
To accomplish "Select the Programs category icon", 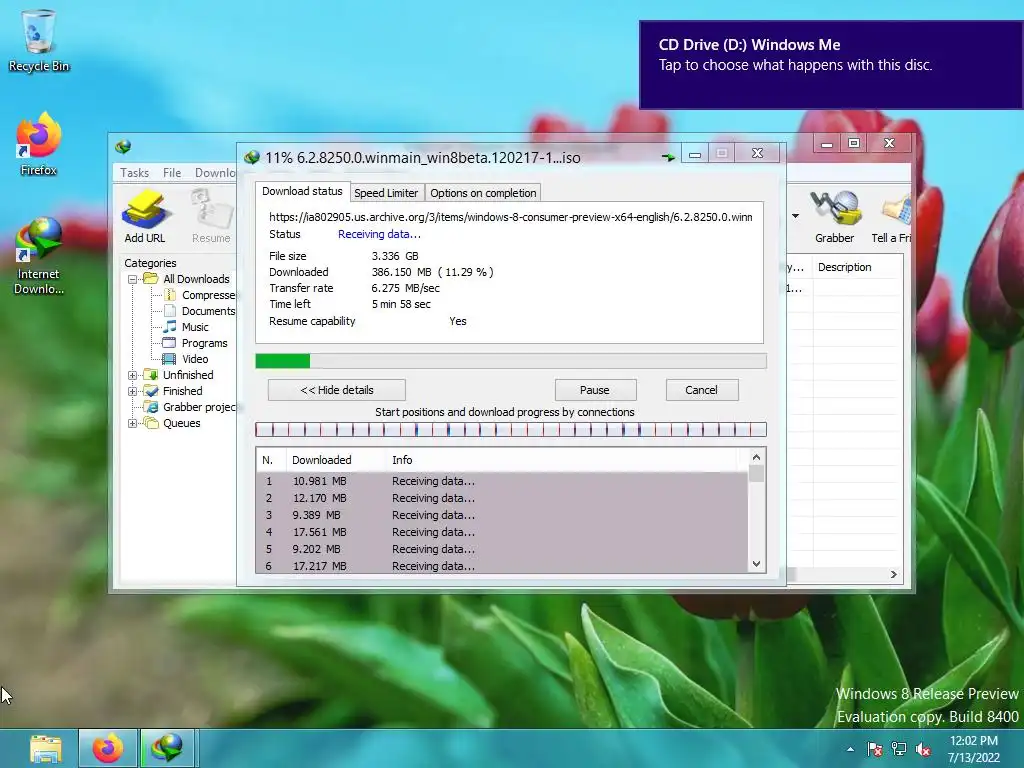I will click(170, 343).
